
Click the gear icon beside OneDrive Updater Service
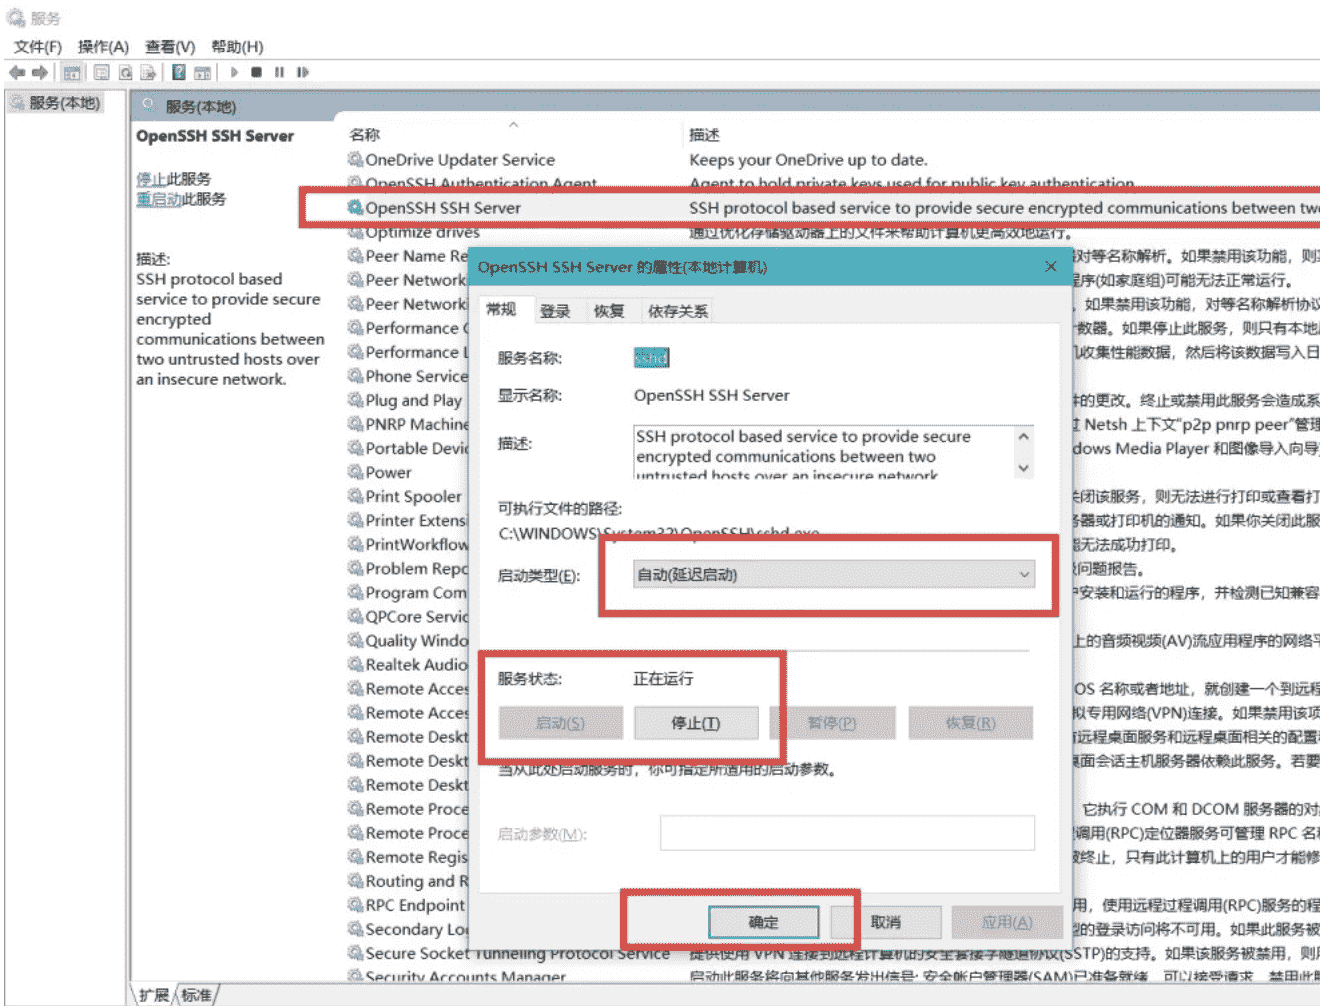[355, 159]
